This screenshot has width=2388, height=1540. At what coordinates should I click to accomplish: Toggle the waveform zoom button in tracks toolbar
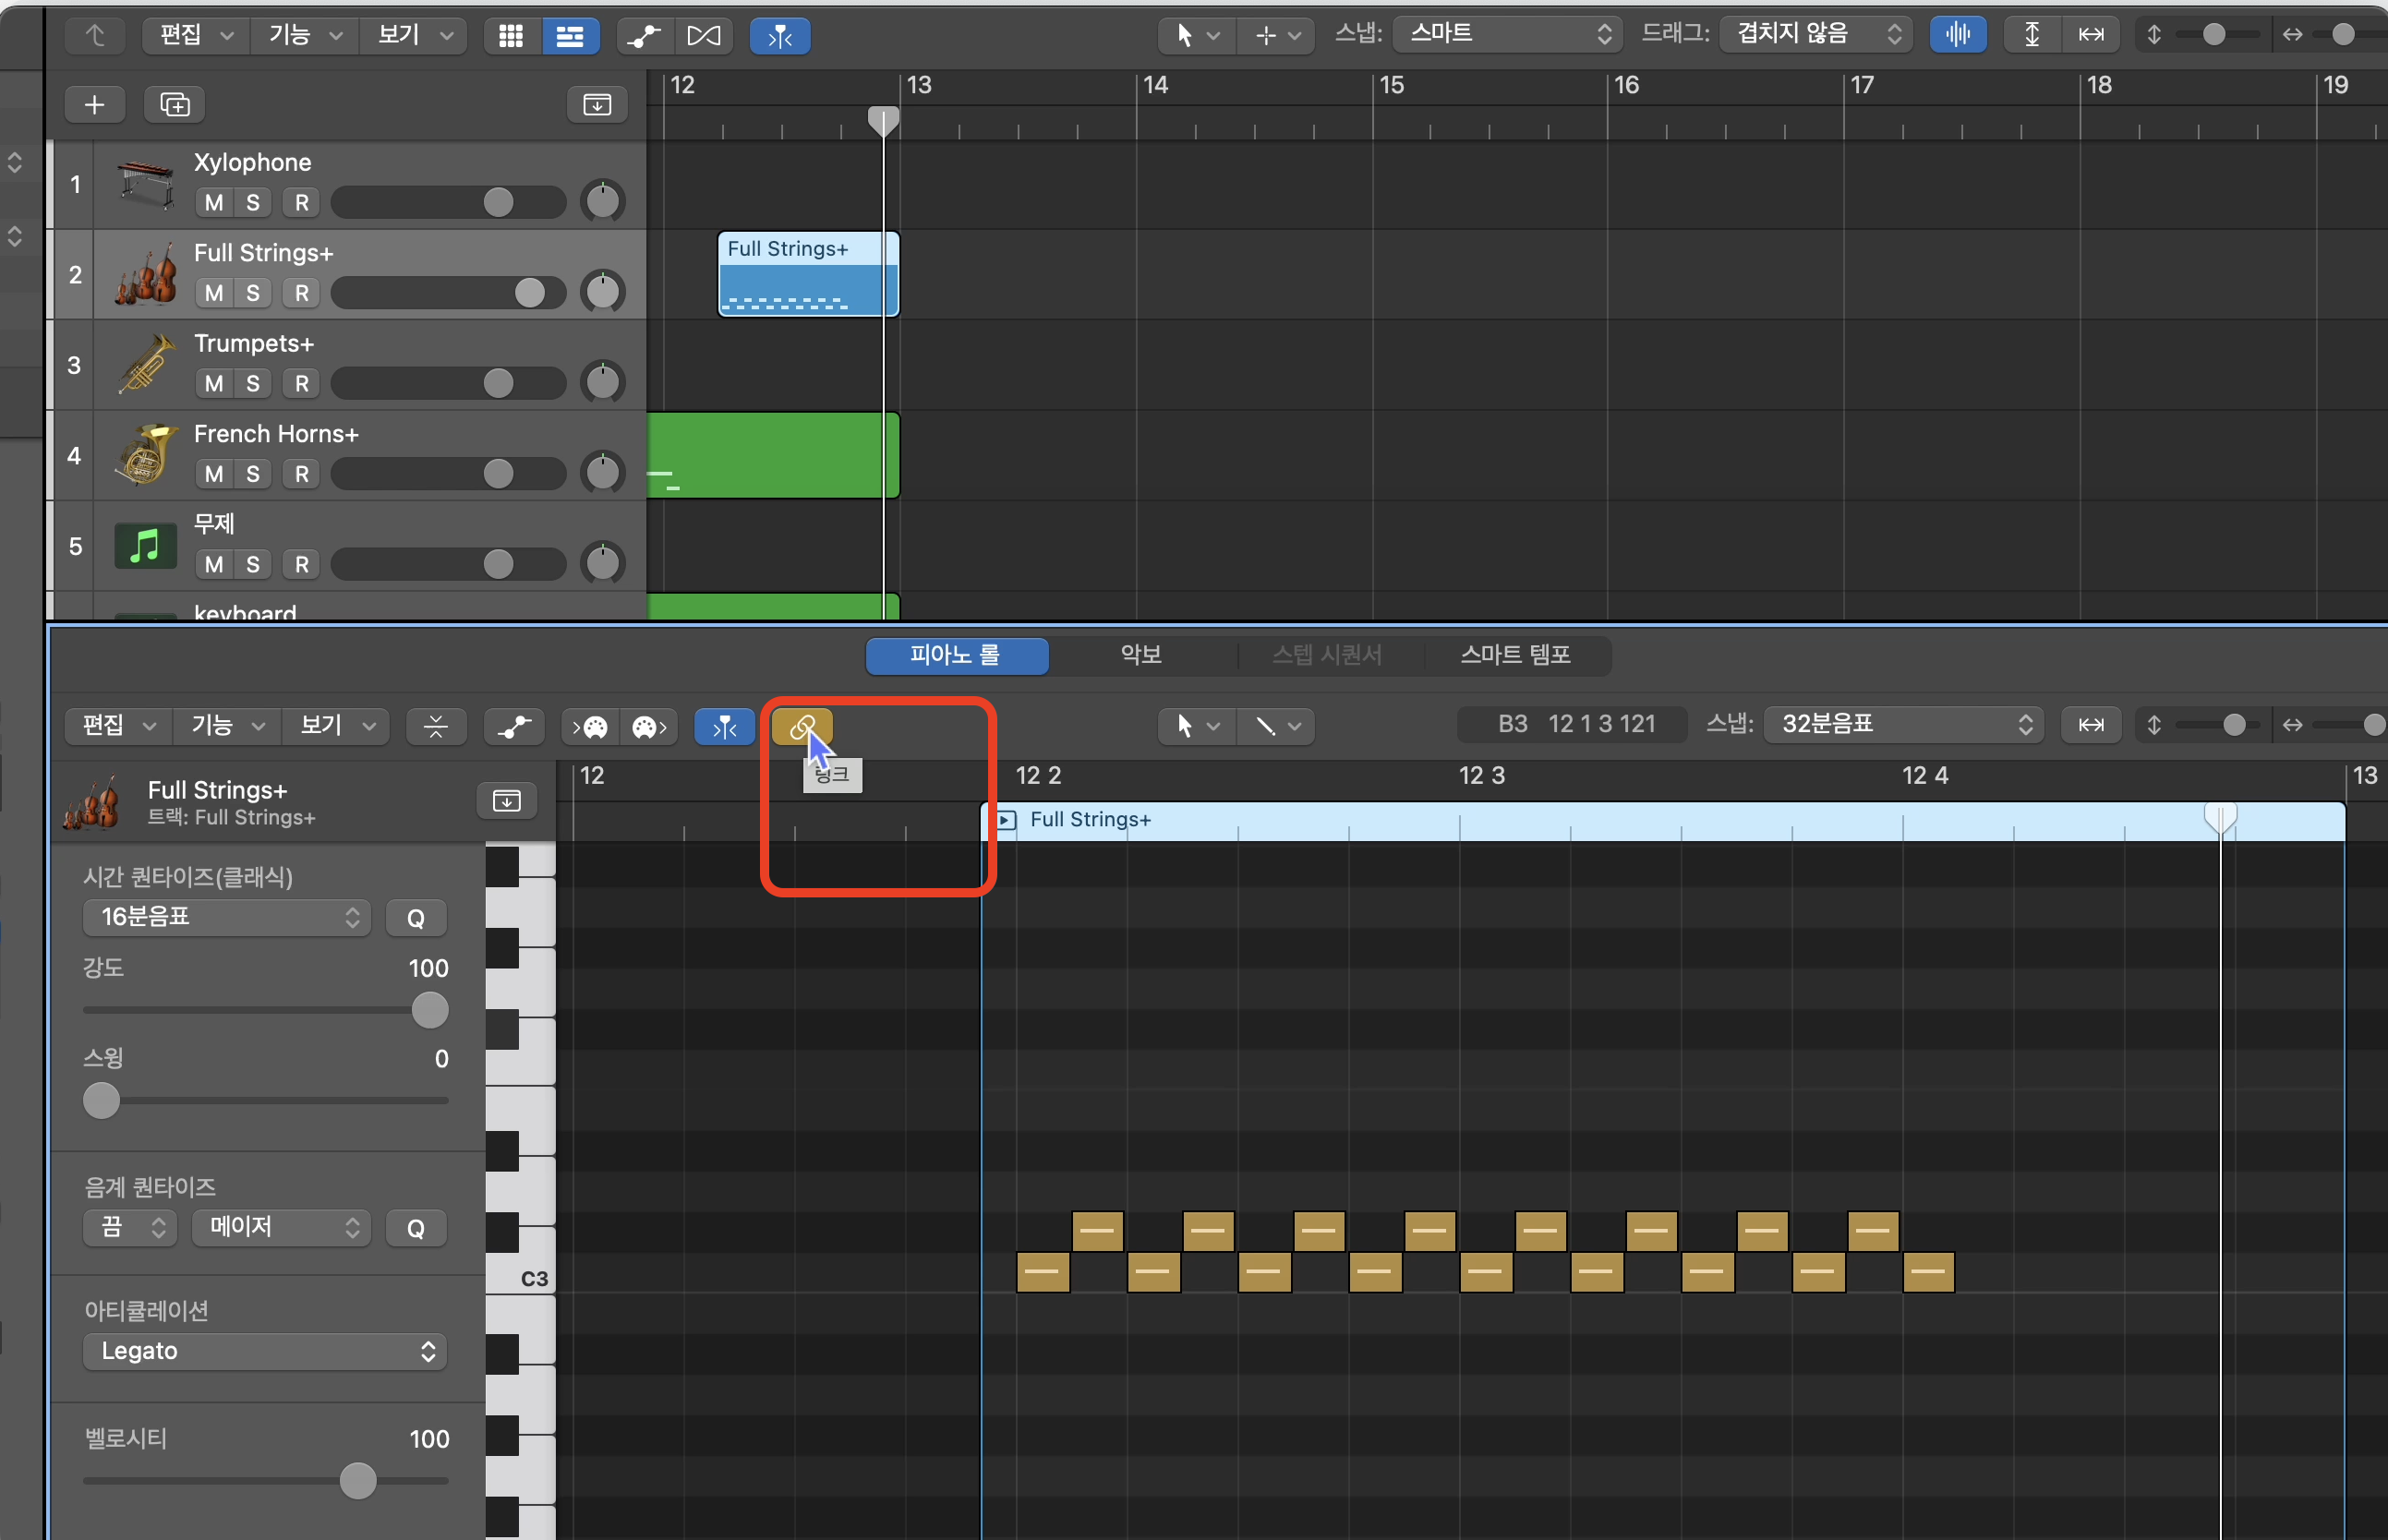1957,35
